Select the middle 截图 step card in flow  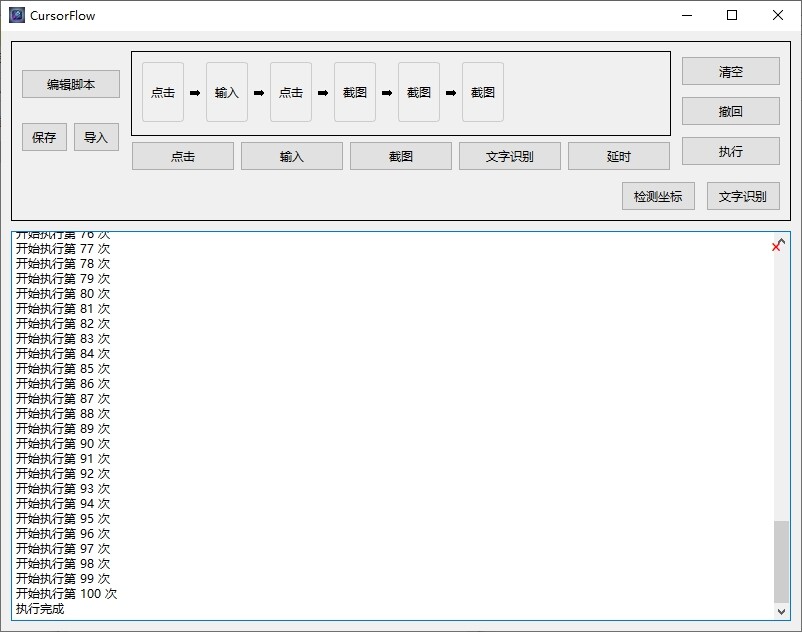click(418, 92)
